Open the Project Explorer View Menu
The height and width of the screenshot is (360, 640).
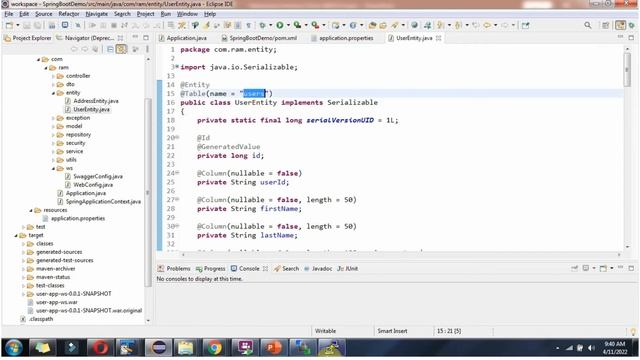pos(147,49)
